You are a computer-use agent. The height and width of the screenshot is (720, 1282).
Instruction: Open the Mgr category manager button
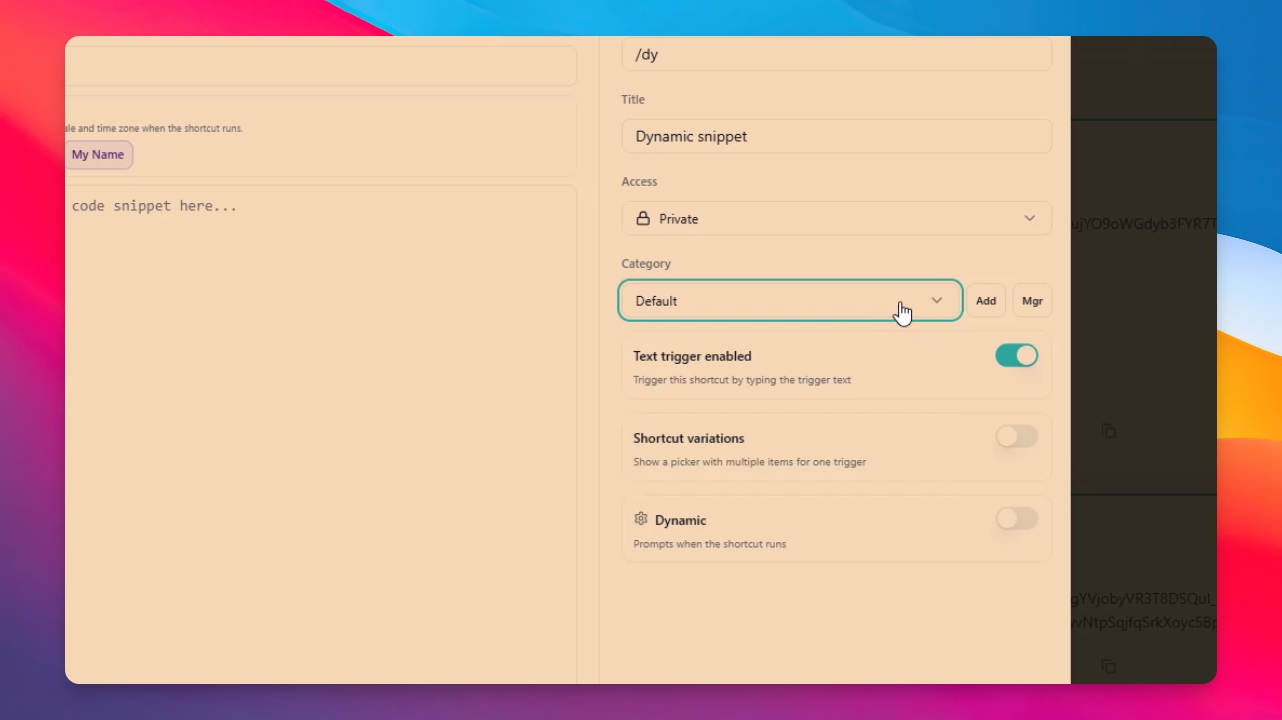(1032, 300)
